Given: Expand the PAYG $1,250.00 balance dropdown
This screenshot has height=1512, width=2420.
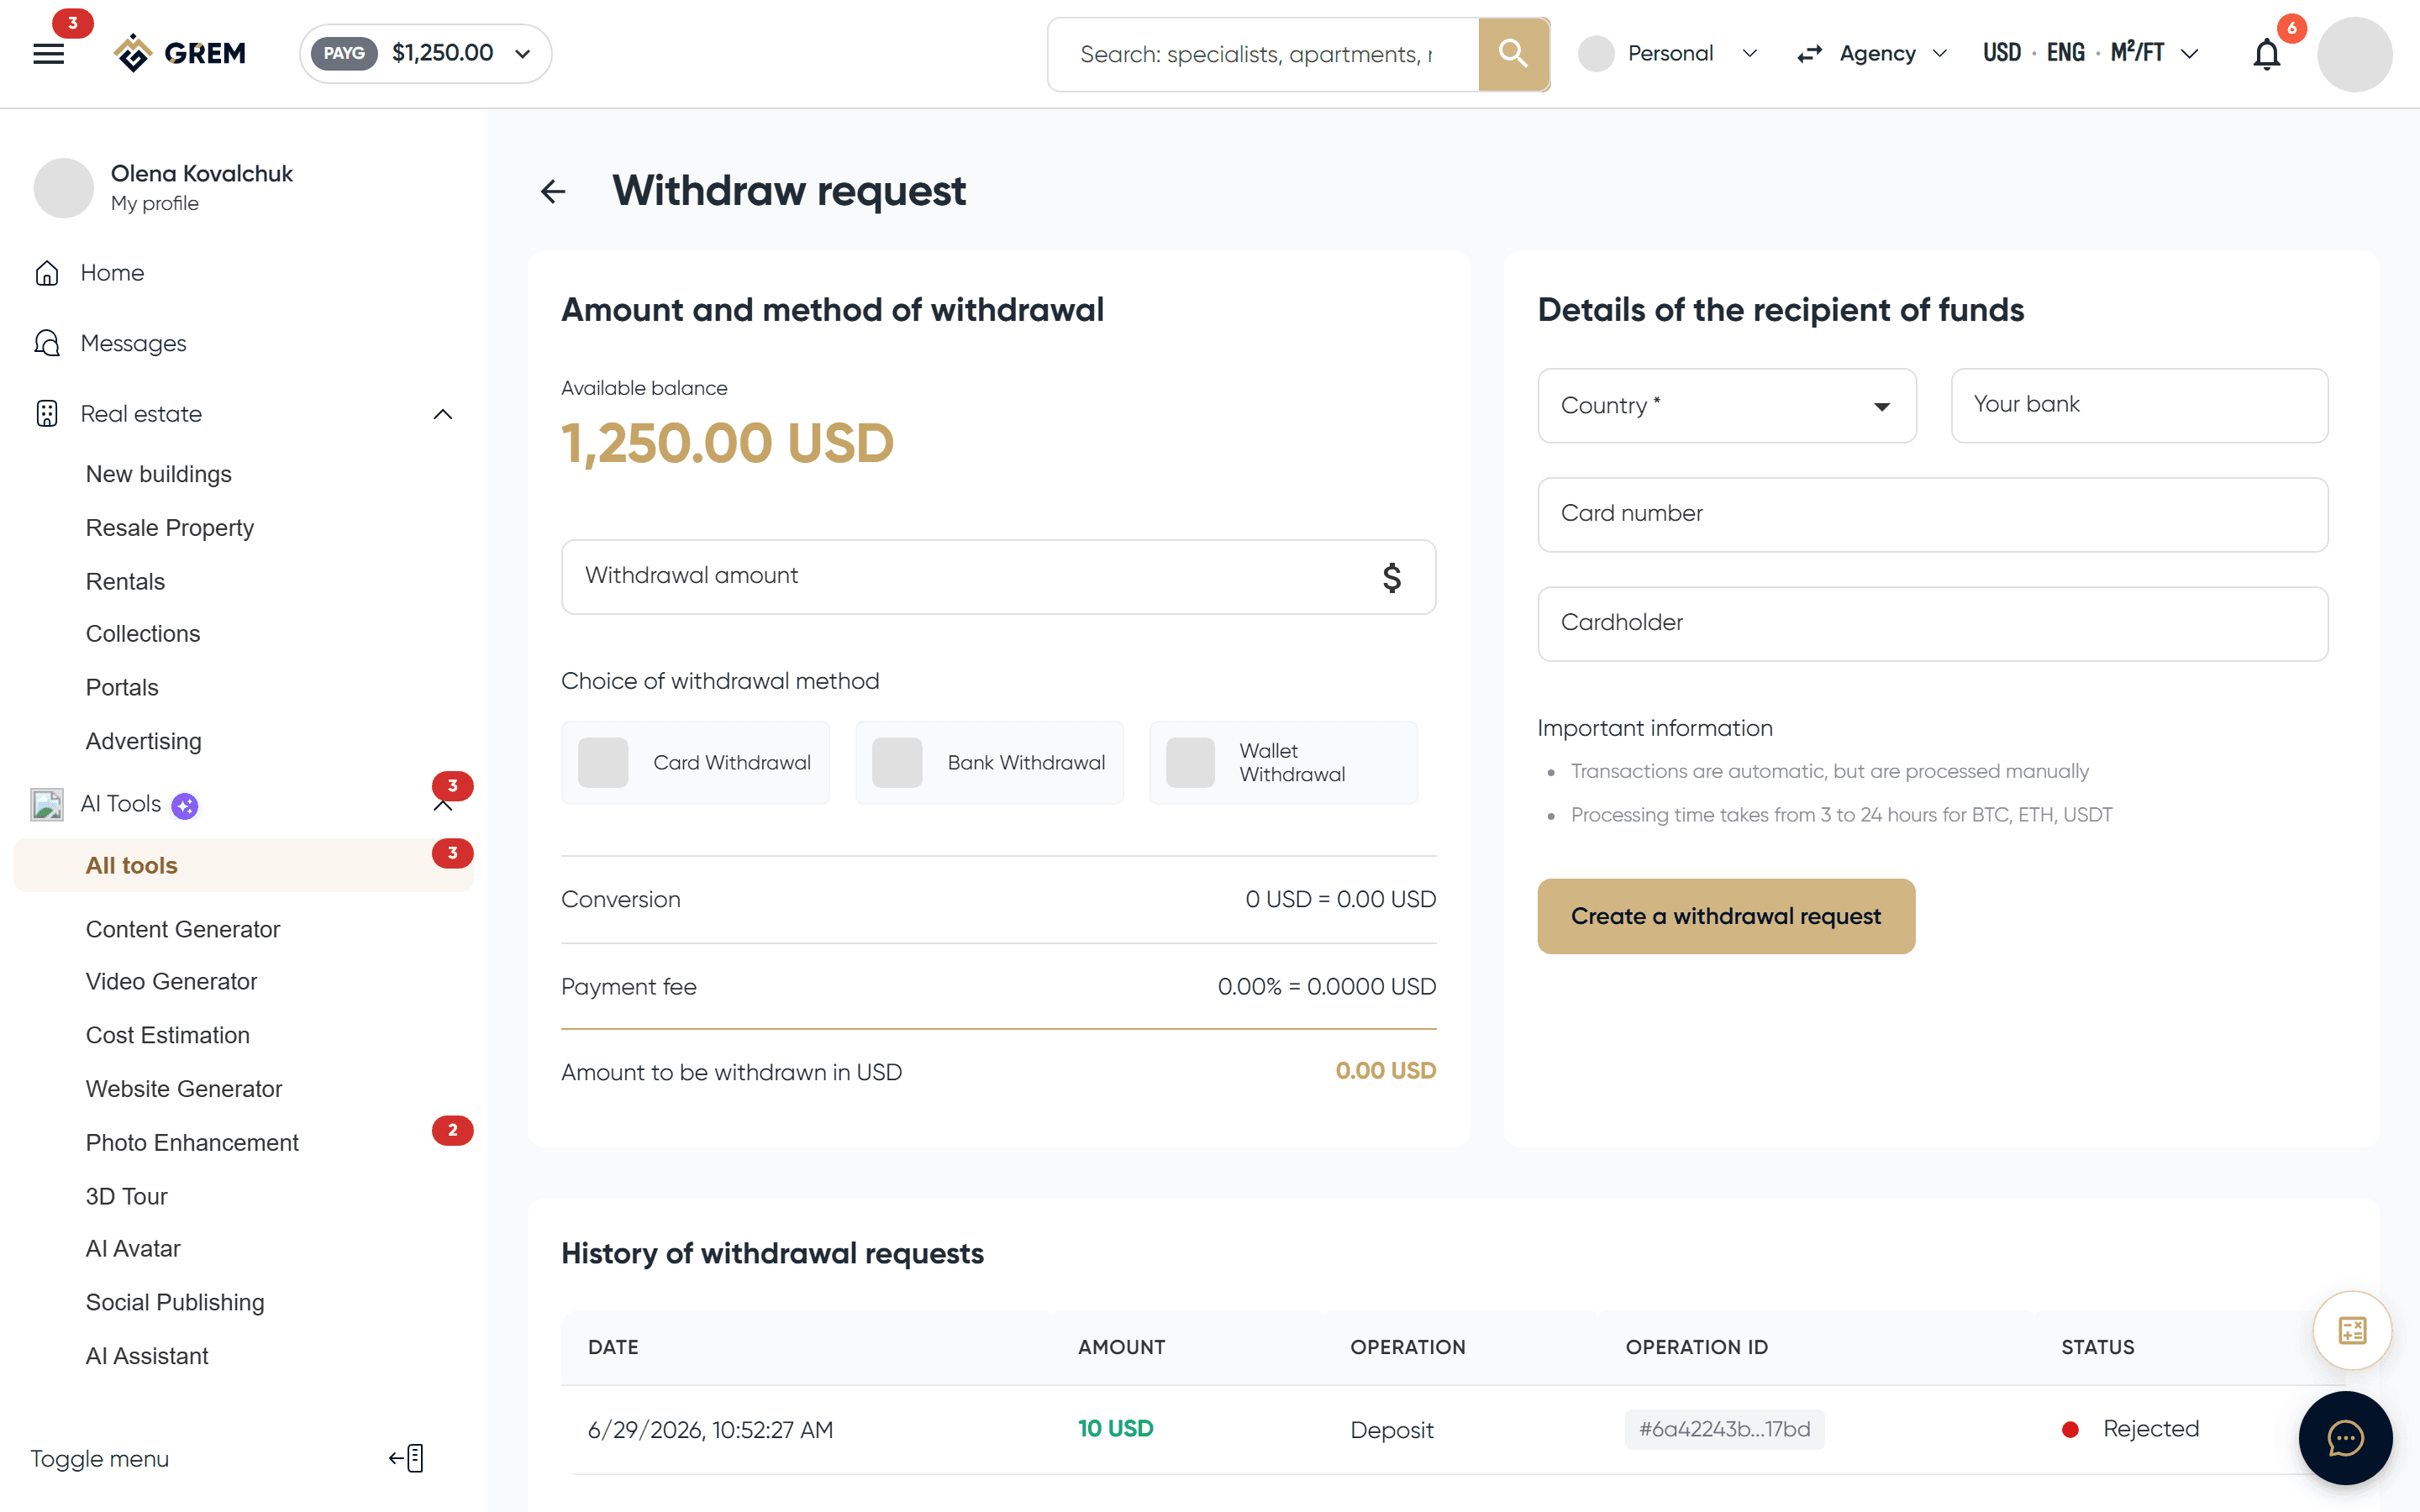Looking at the screenshot, I should click(x=425, y=54).
